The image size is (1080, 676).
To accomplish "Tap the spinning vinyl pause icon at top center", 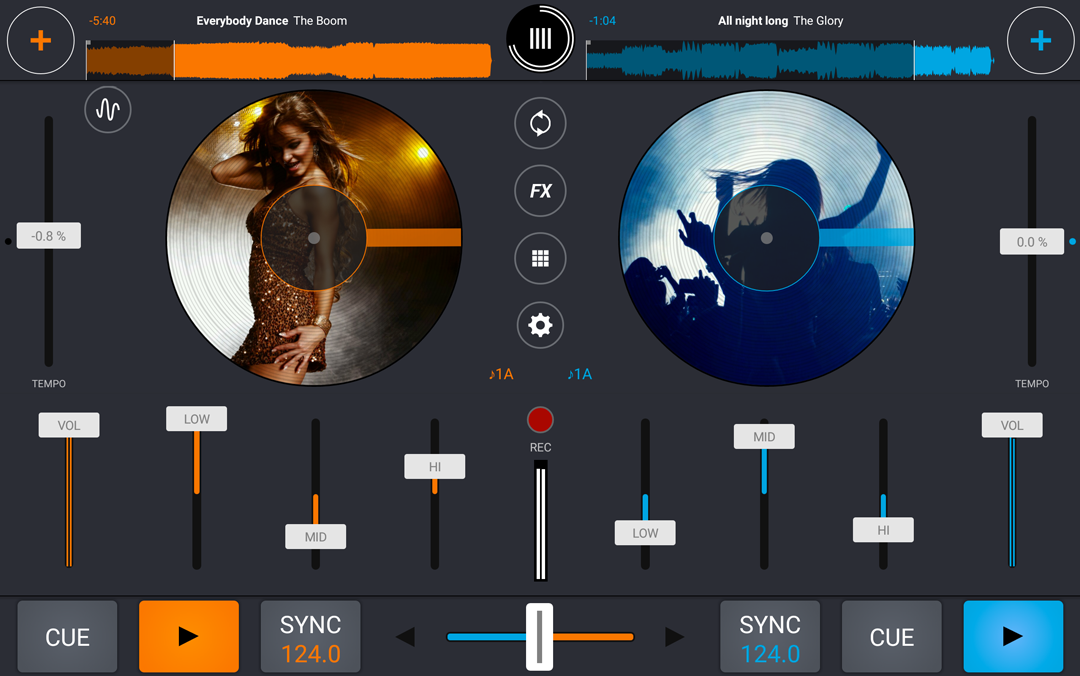I will click(540, 38).
